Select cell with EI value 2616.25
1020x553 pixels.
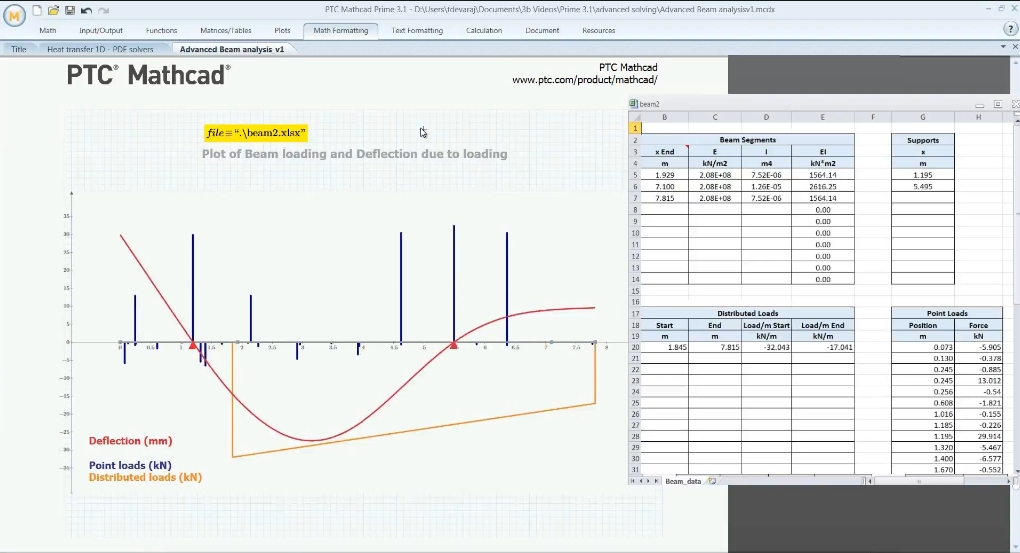point(822,187)
